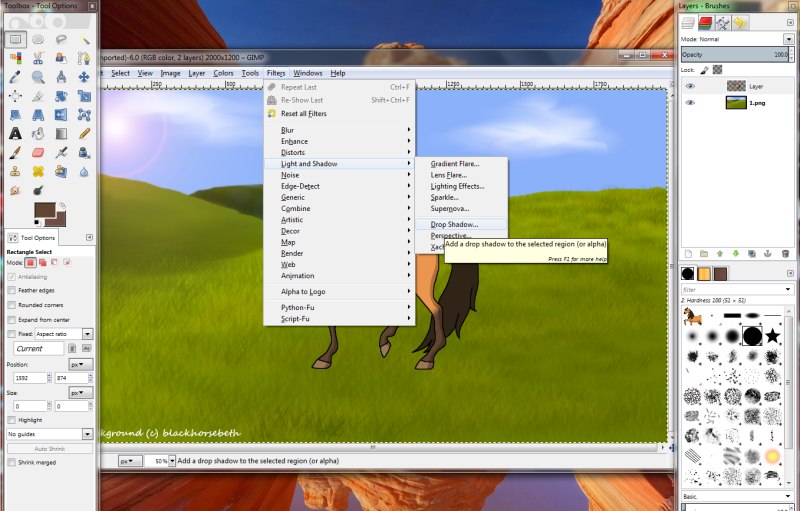This screenshot has width=800, height=511.
Task: Enable the Shrink merged checkbox
Action: tap(11, 463)
